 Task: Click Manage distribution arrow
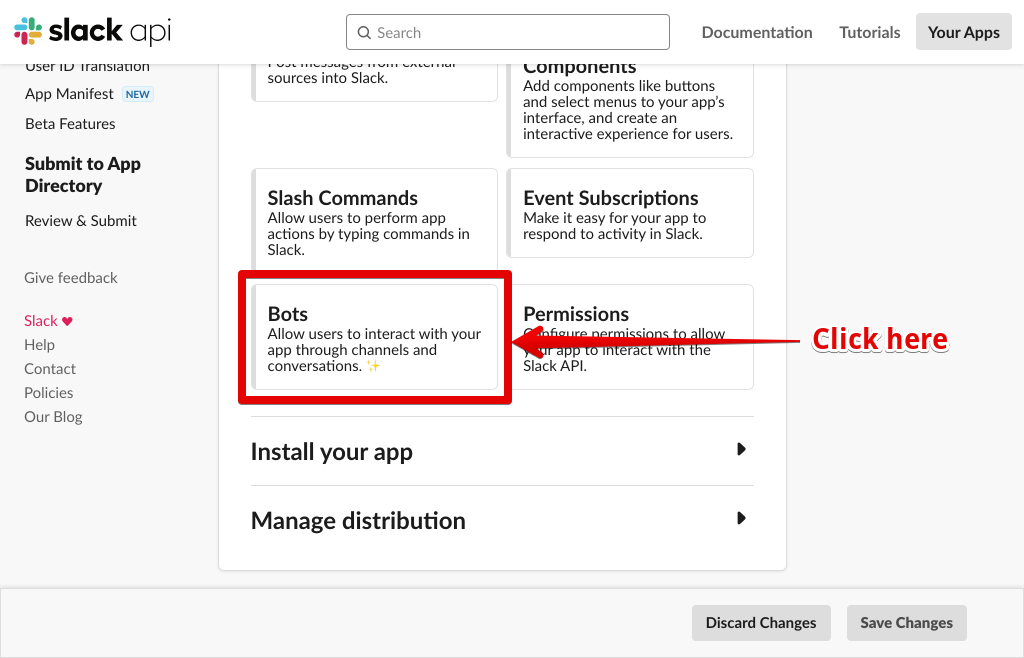click(x=741, y=518)
